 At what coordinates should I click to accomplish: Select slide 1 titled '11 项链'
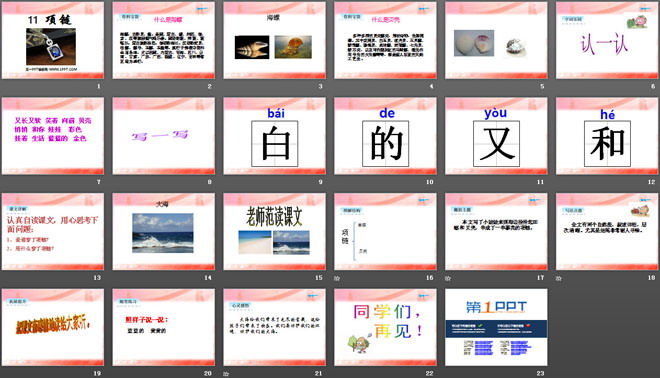[x=53, y=40]
